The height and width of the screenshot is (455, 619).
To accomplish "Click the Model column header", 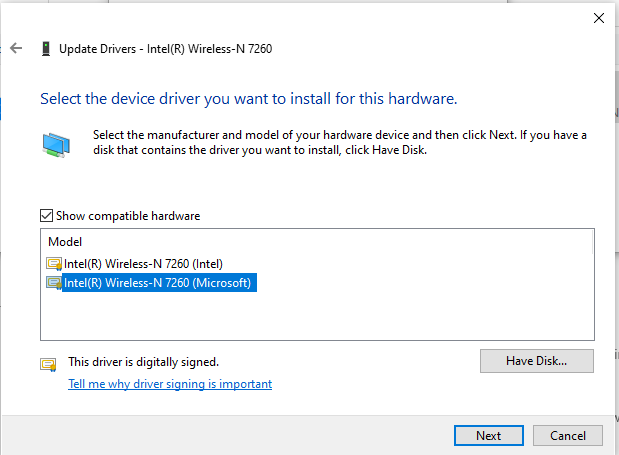I will click(65, 241).
